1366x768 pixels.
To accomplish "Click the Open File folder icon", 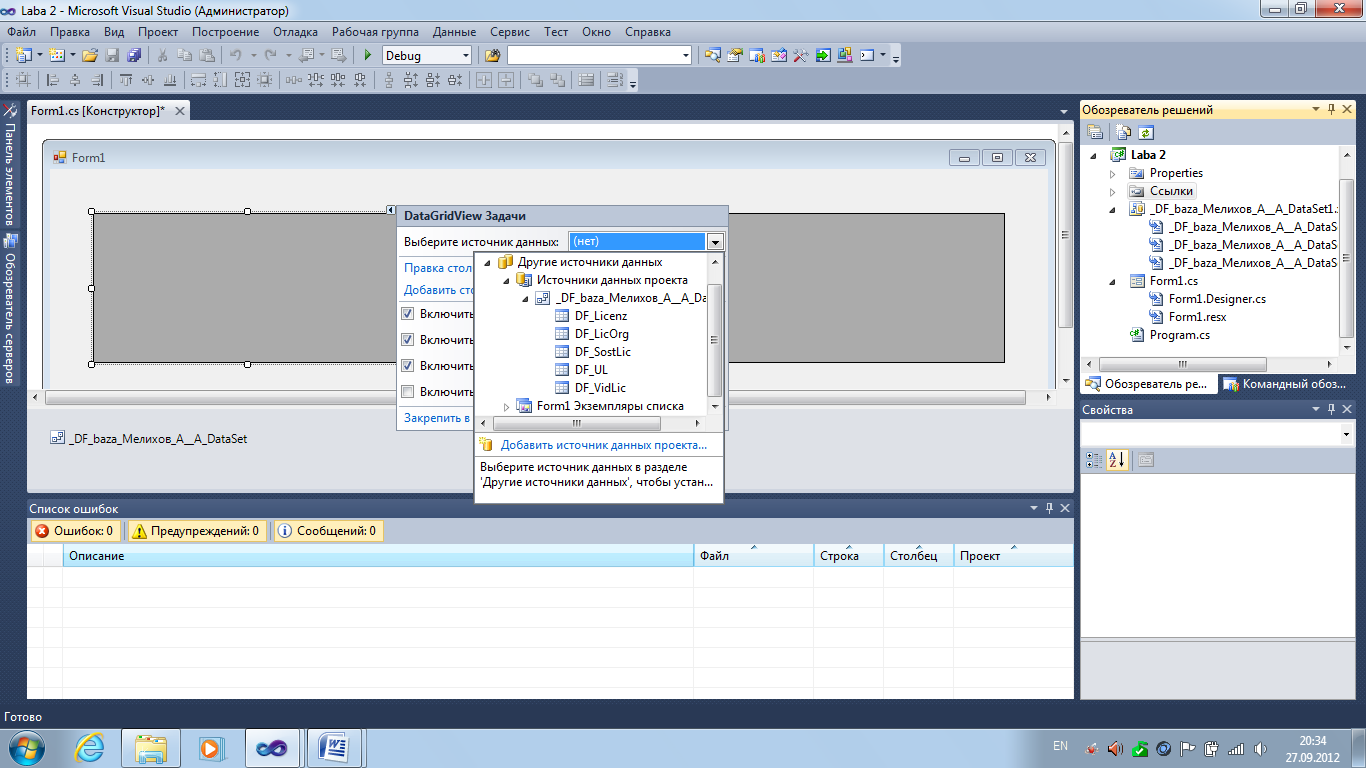I will [x=90, y=56].
